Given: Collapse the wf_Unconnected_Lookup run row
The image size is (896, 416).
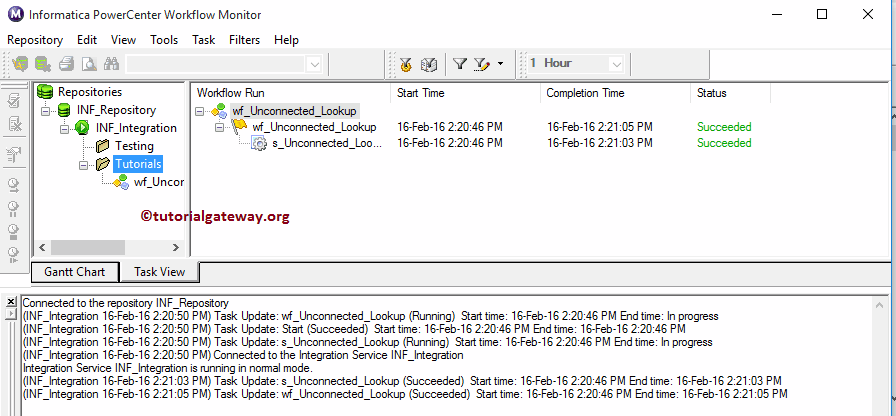Looking at the screenshot, I should tap(219, 127).
